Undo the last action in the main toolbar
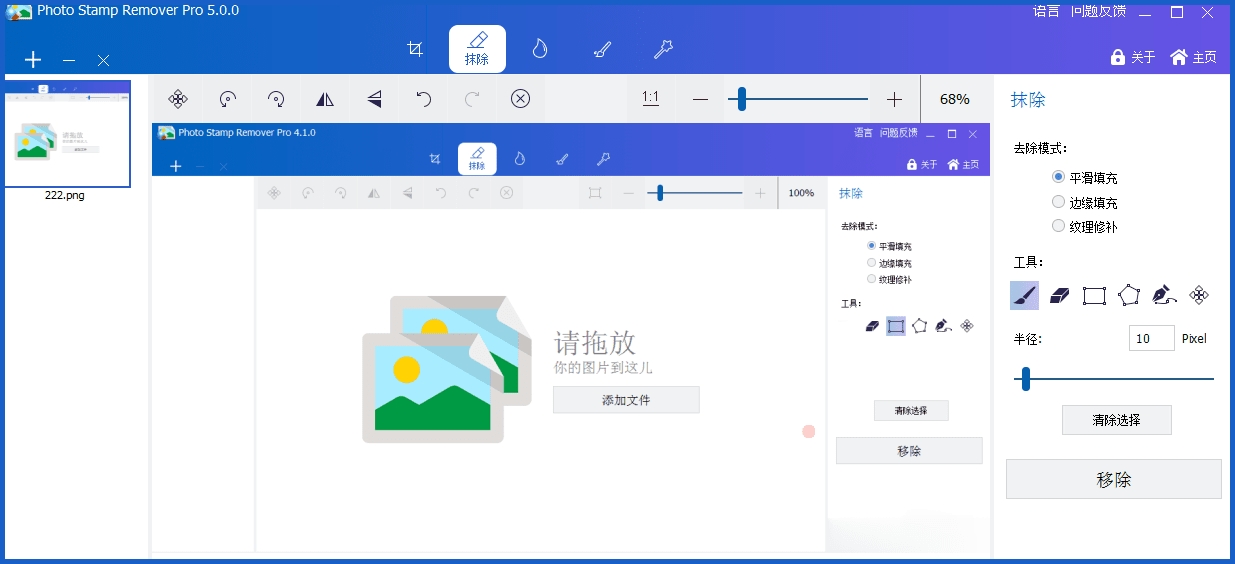The height and width of the screenshot is (564, 1235). (423, 98)
